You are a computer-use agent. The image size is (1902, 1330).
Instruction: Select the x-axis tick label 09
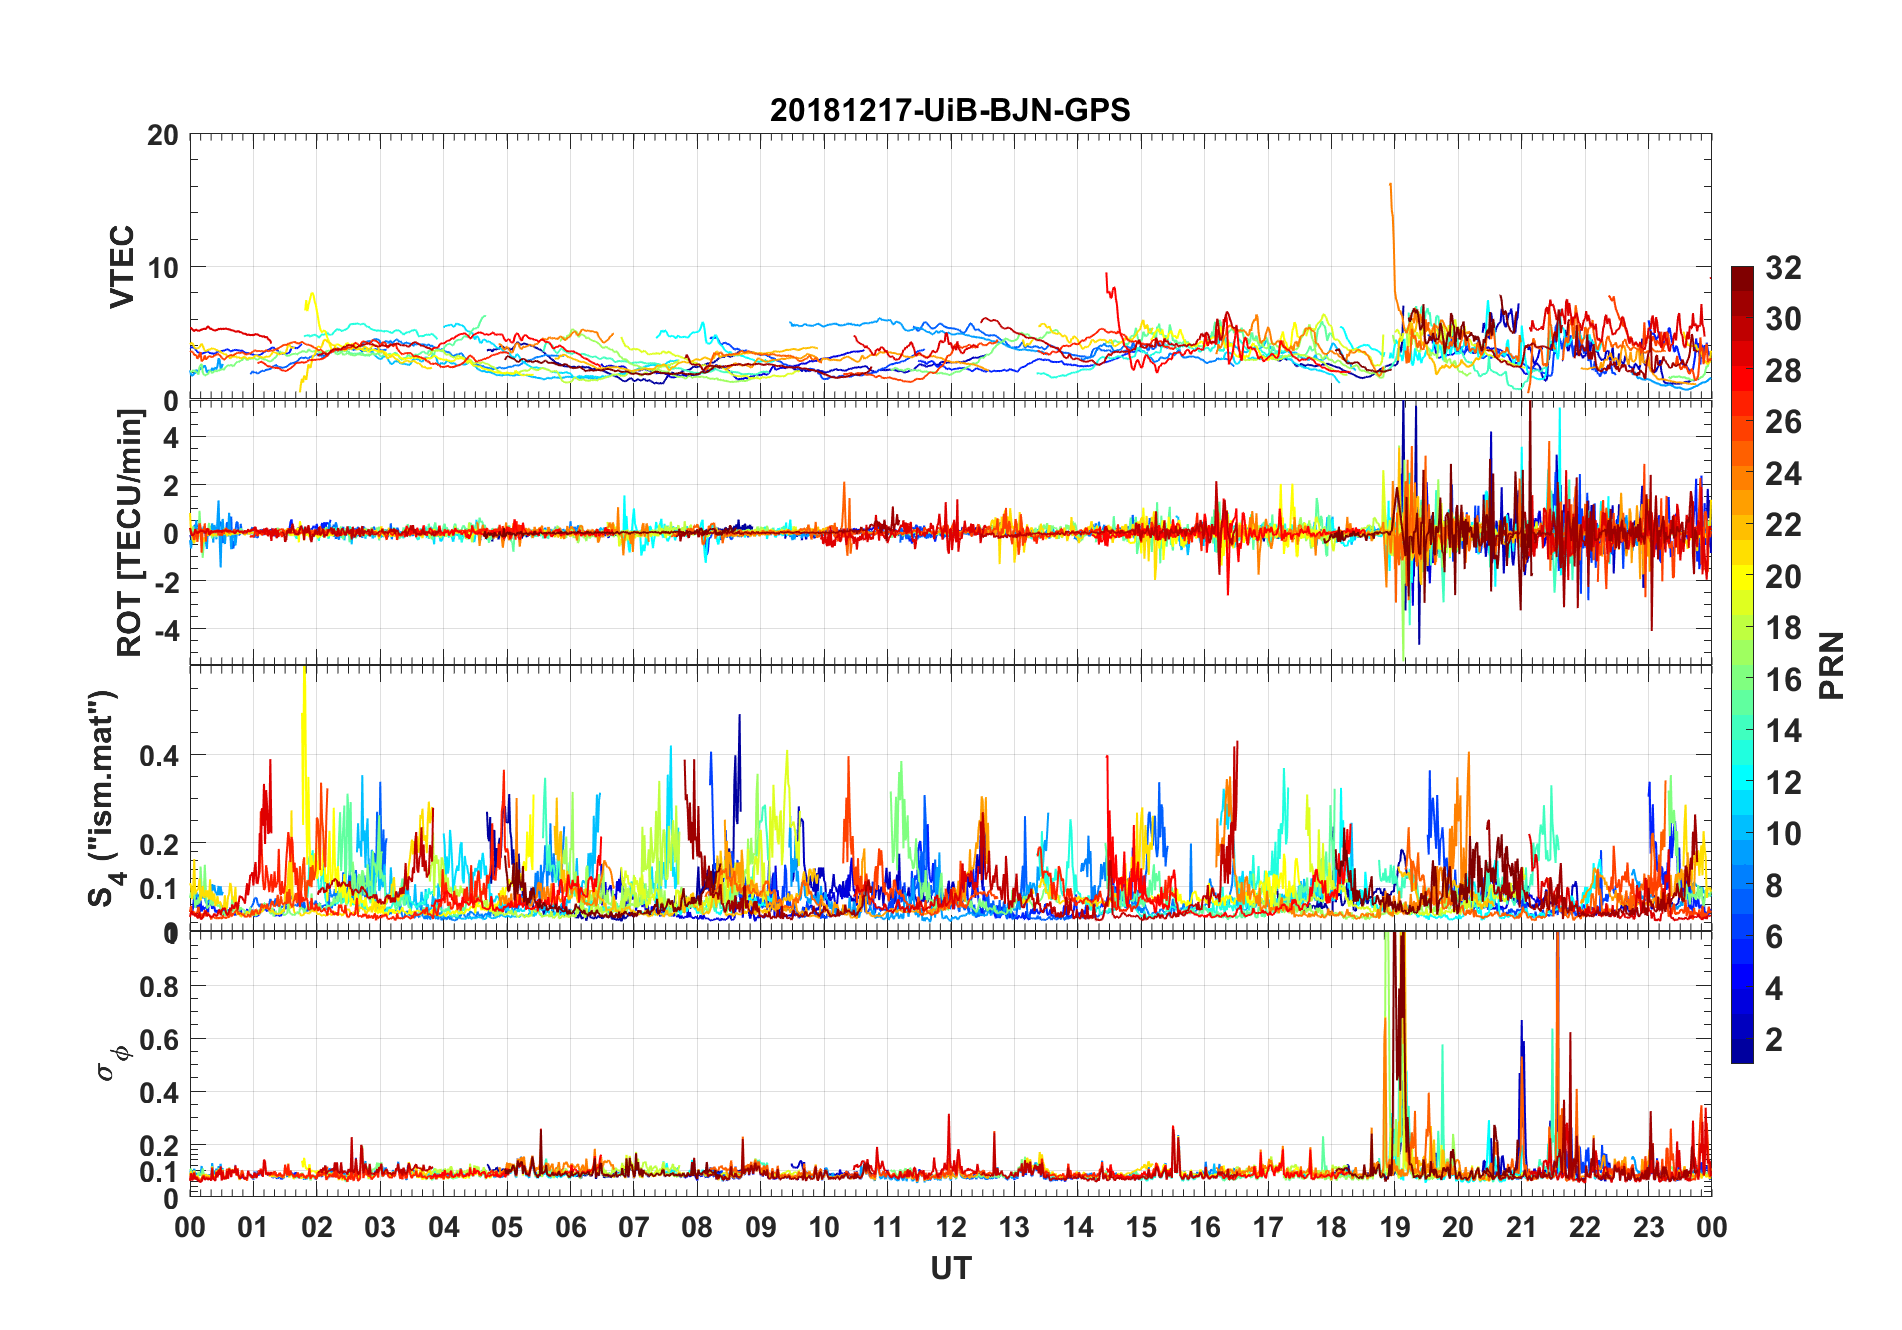point(761,1227)
